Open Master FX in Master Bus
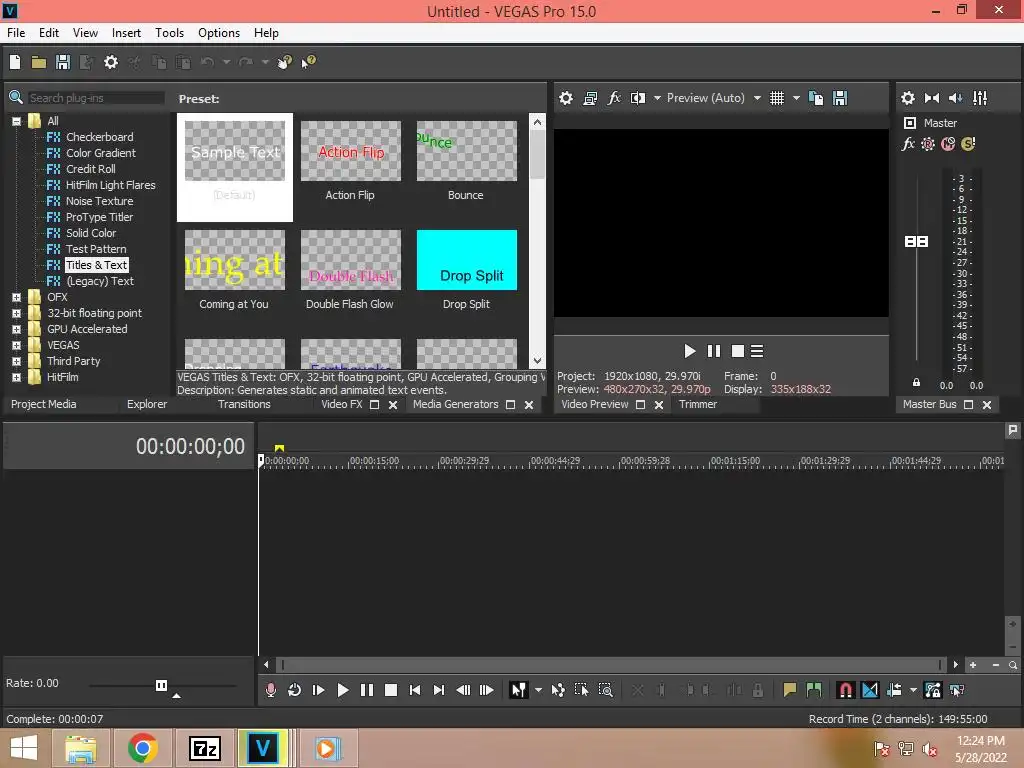The image size is (1024, 768). click(x=908, y=144)
